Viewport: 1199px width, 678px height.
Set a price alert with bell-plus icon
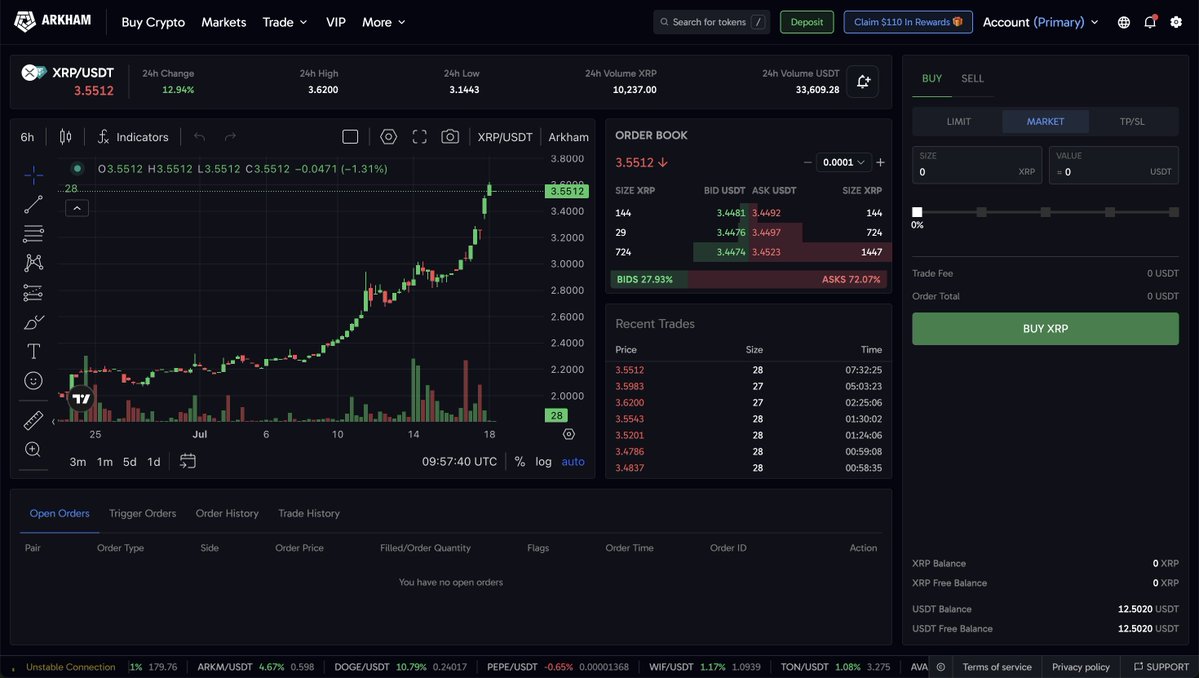click(863, 82)
